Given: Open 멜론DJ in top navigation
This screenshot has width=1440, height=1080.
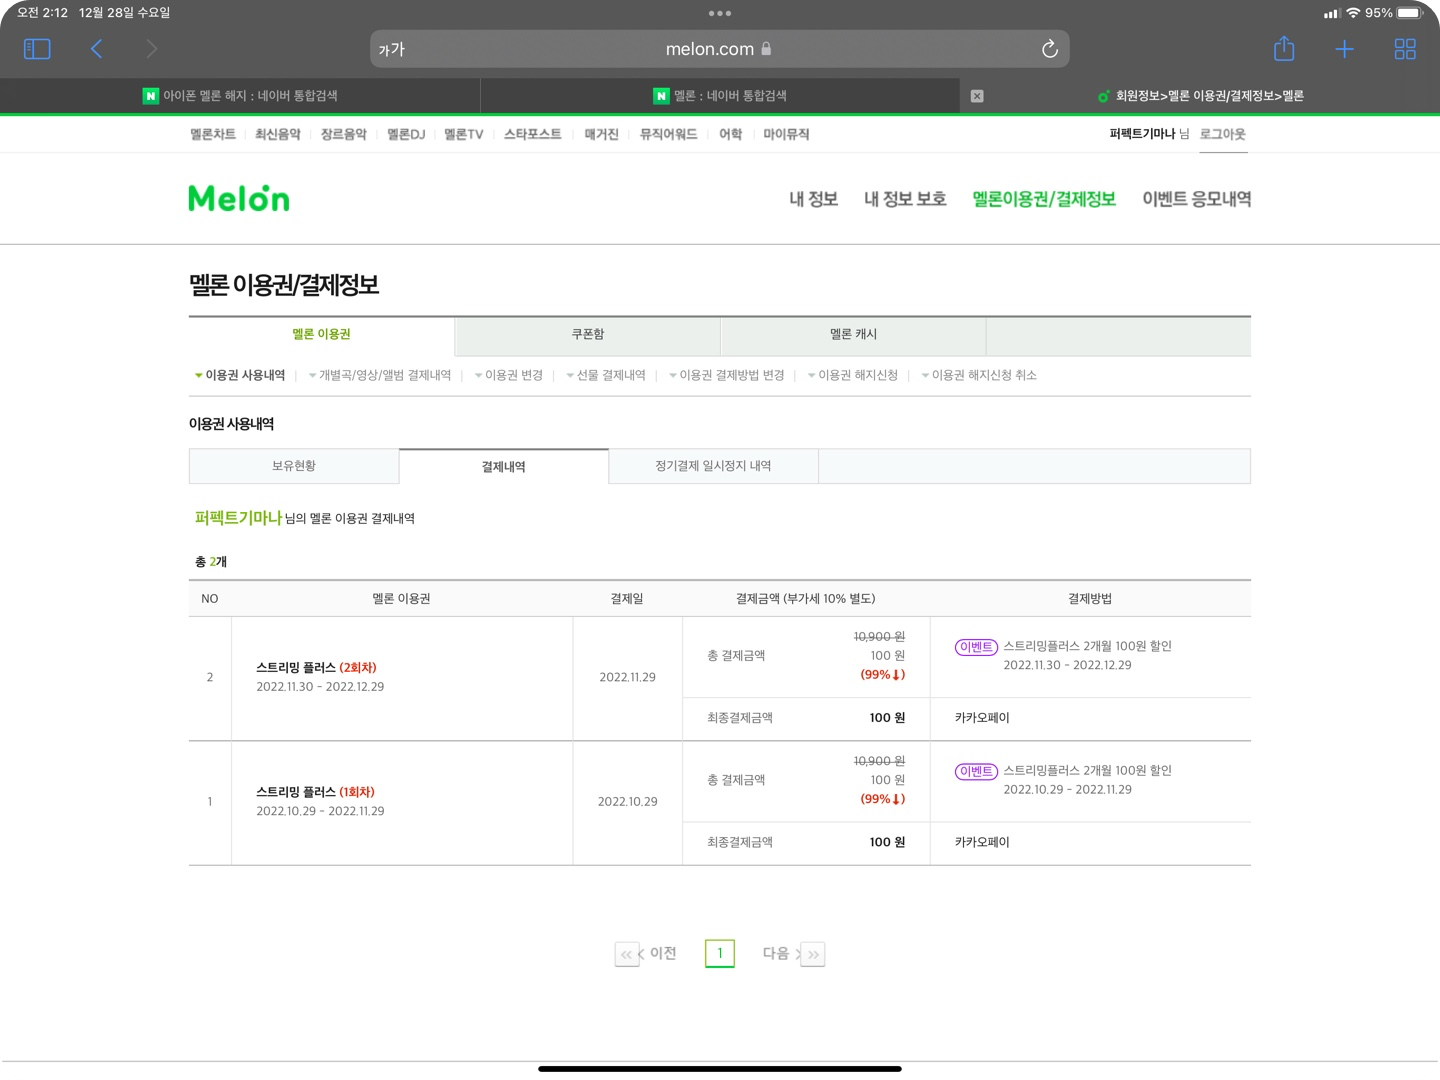Looking at the screenshot, I should click(x=406, y=134).
